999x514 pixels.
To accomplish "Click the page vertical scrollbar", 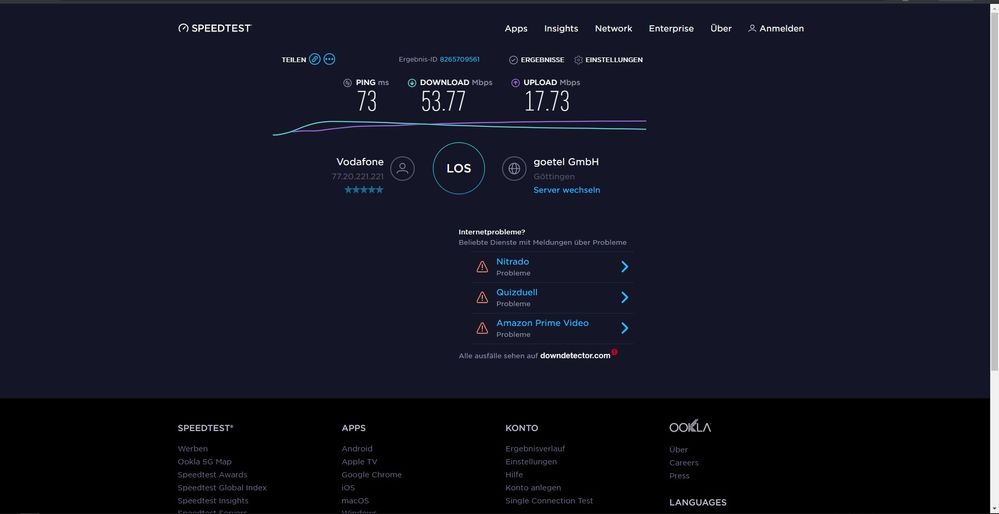I will coord(994,191).
